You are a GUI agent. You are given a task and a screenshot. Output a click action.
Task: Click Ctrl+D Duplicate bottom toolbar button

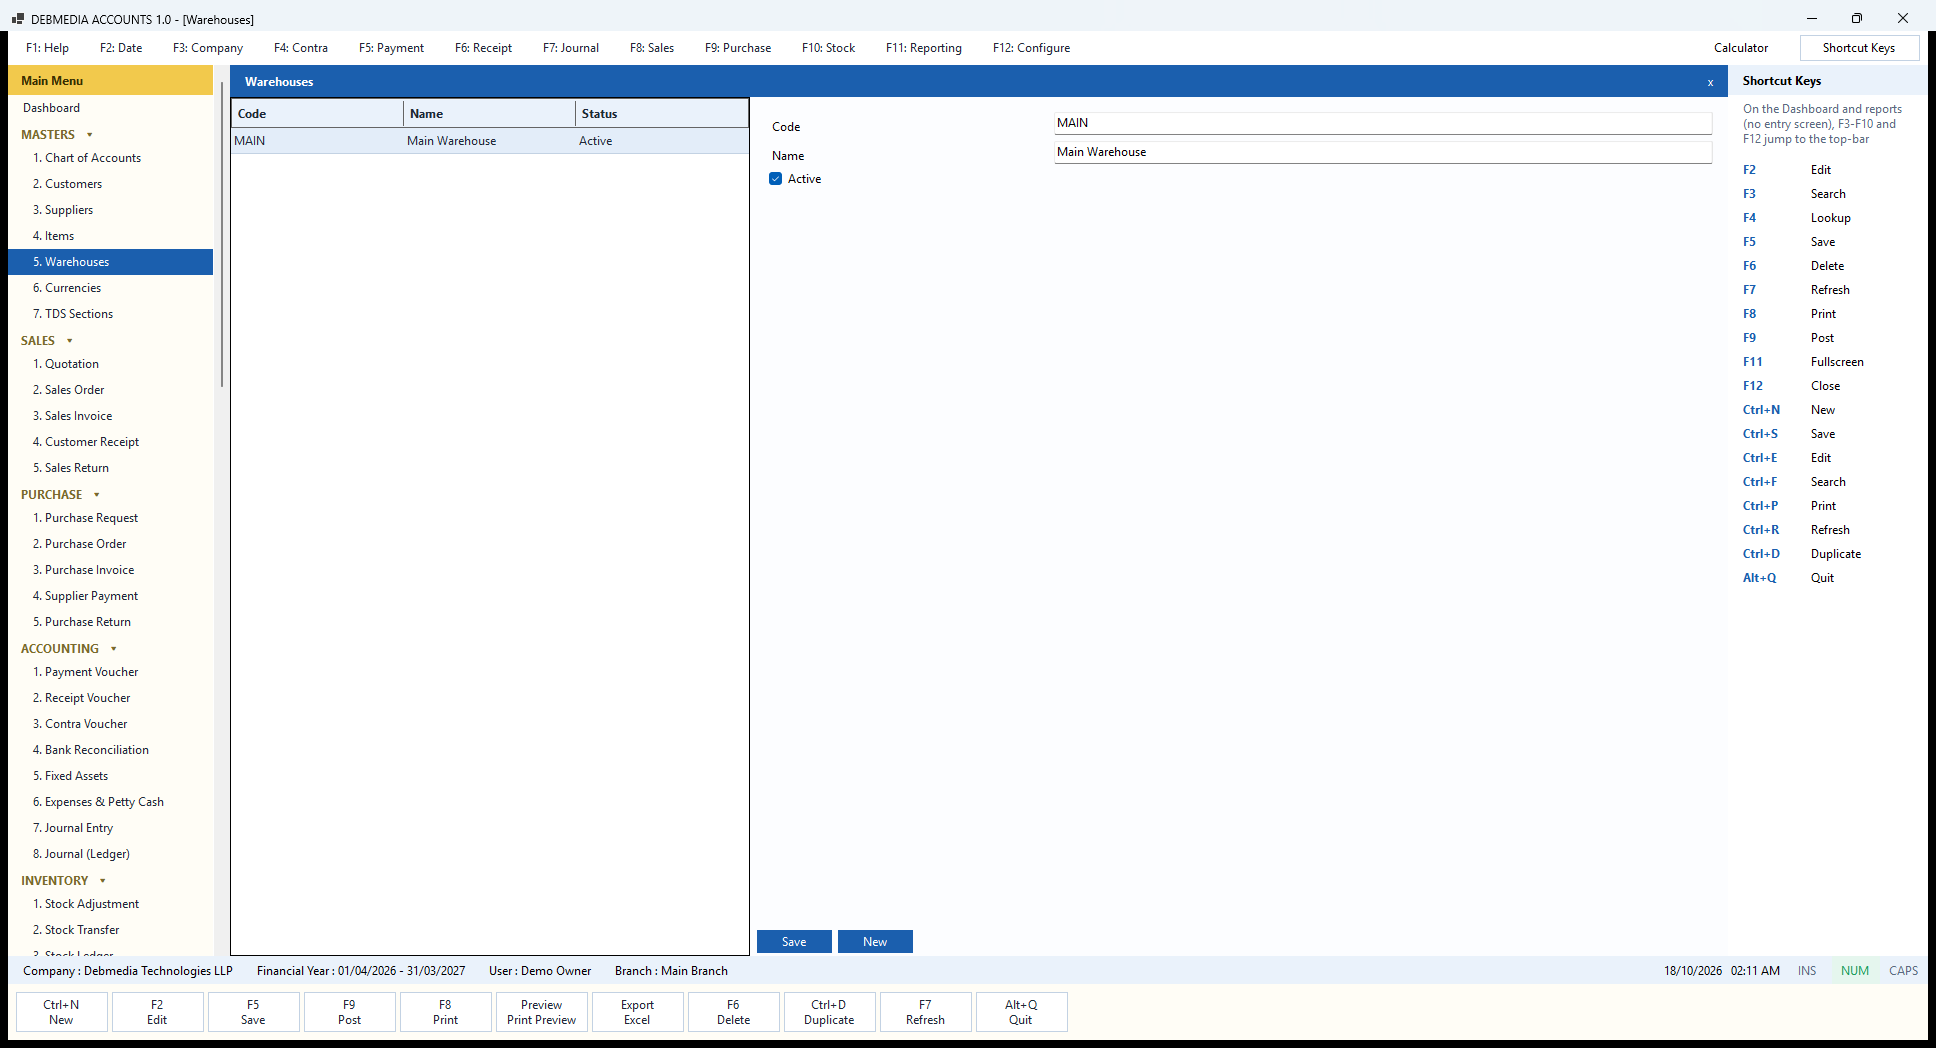click(x=829, y=1012)
